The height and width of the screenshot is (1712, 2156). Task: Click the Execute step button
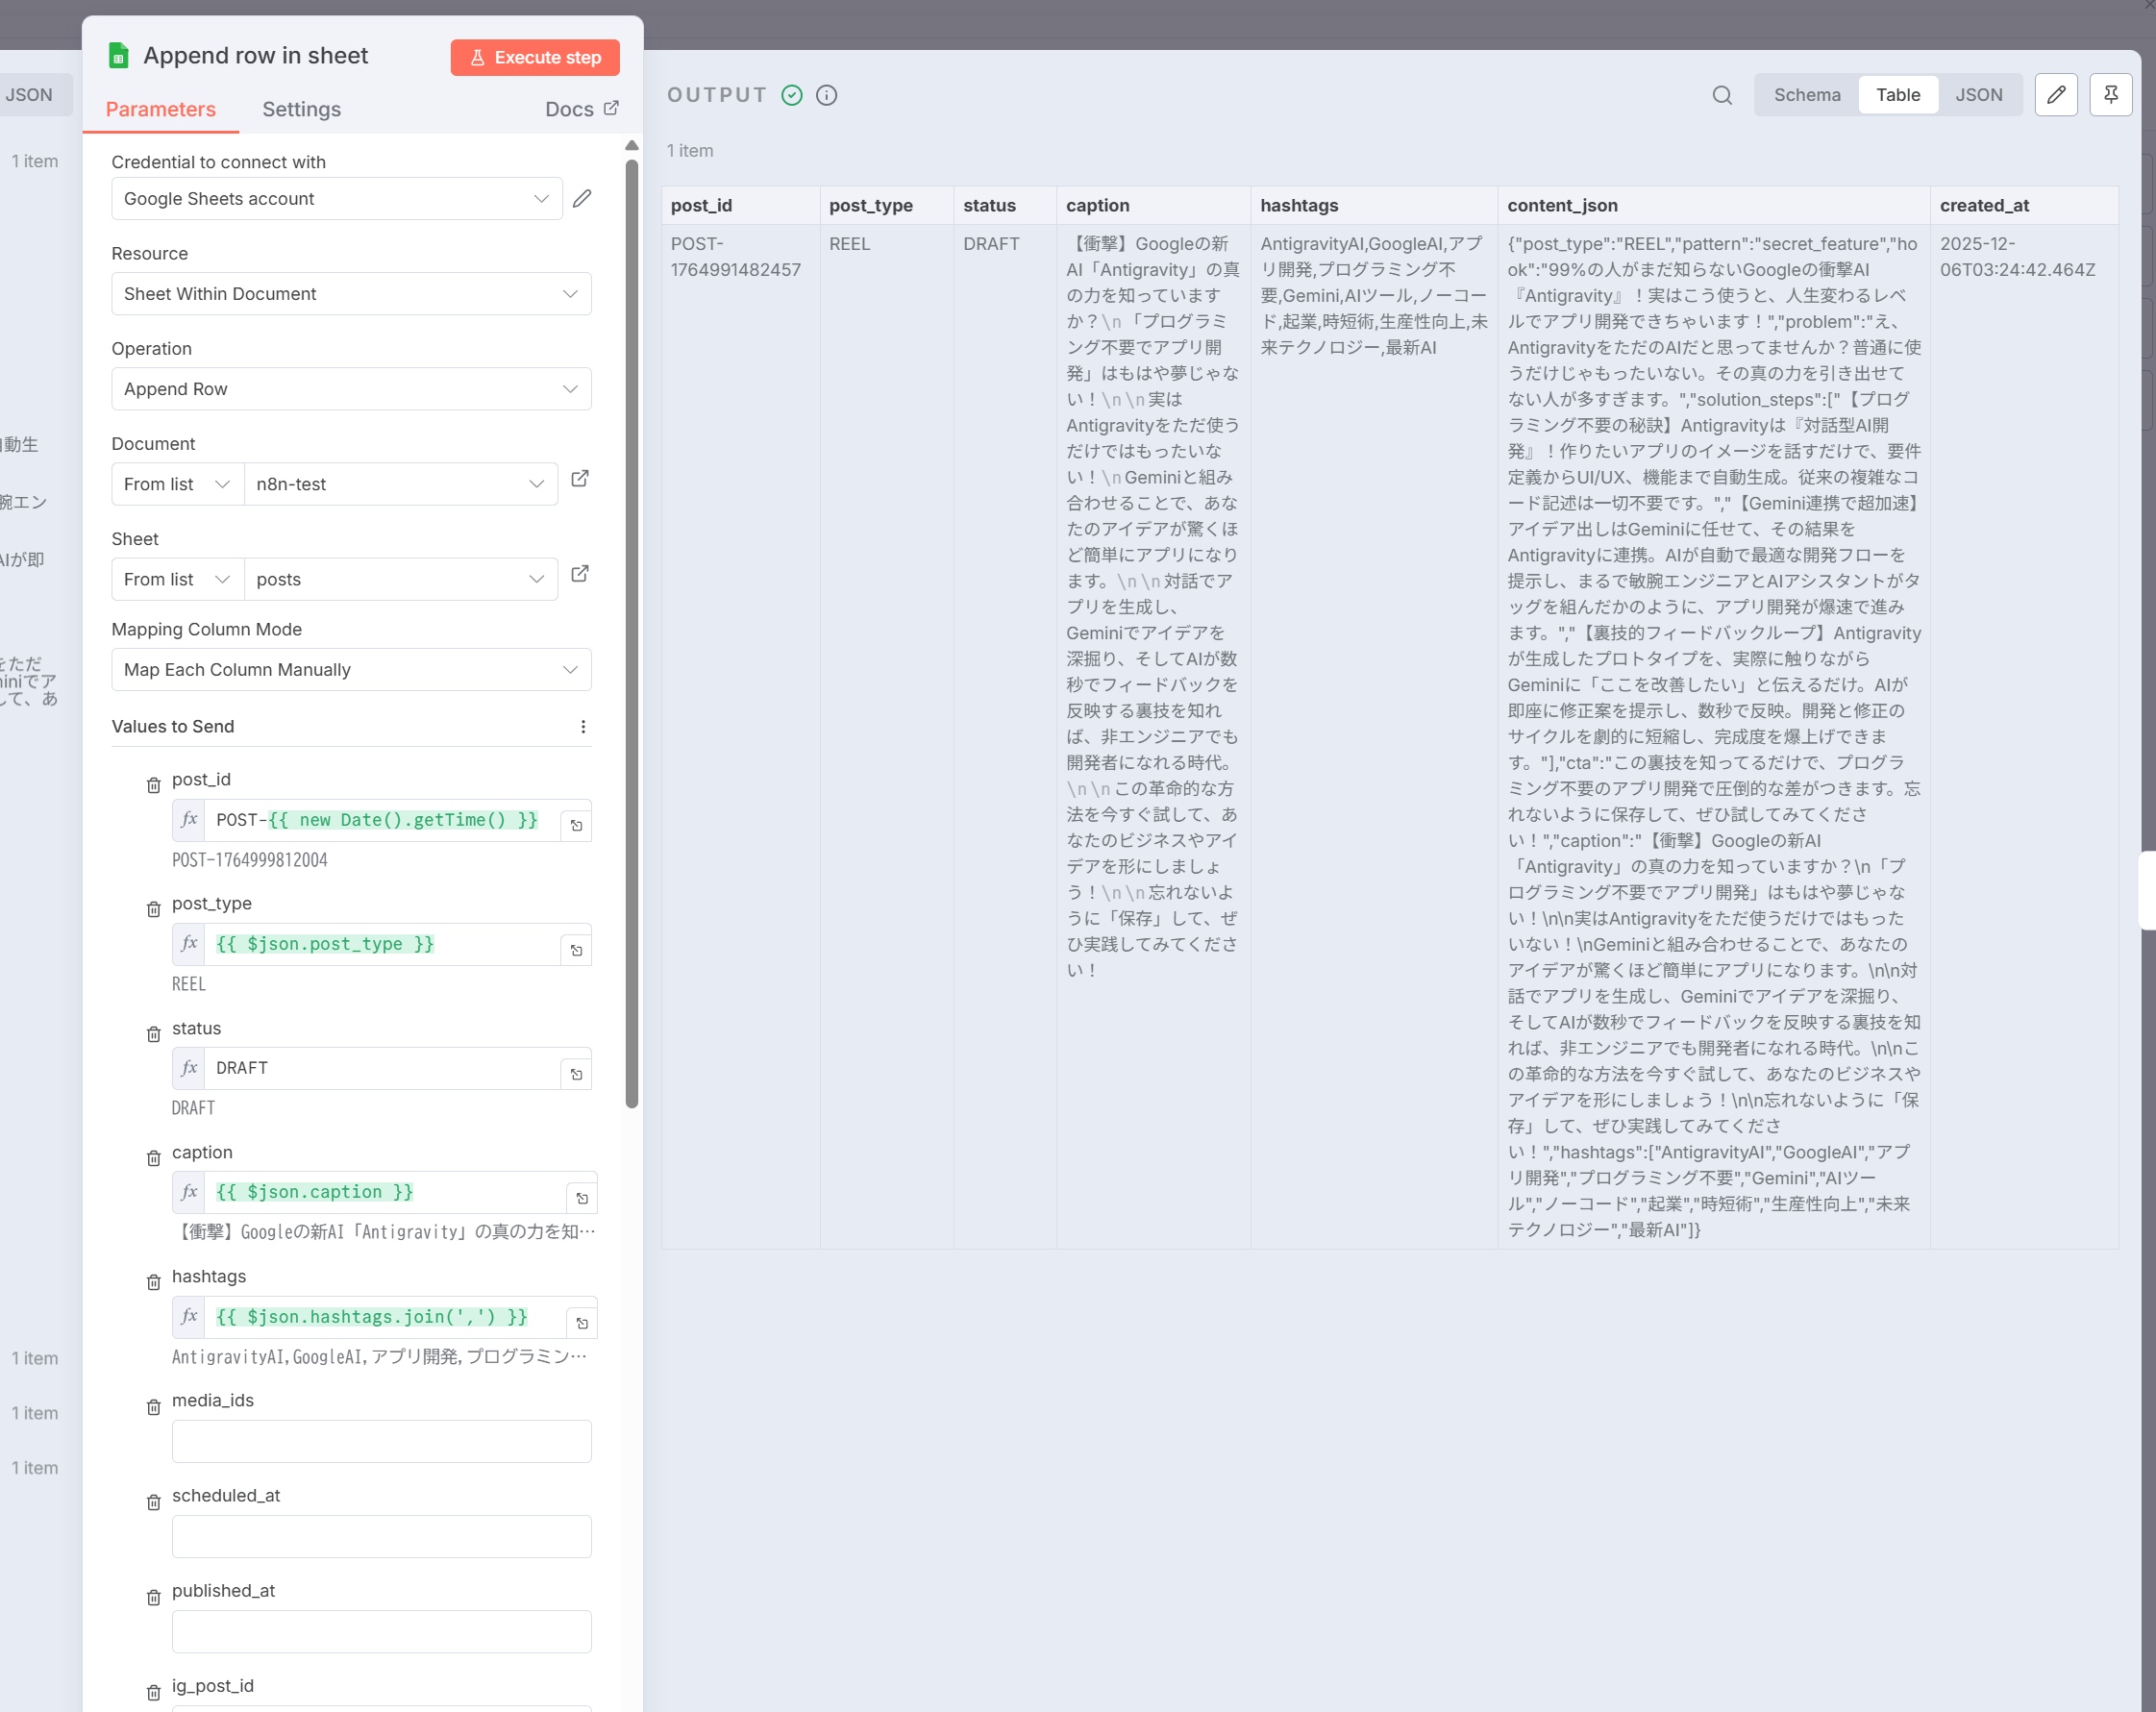535,57
